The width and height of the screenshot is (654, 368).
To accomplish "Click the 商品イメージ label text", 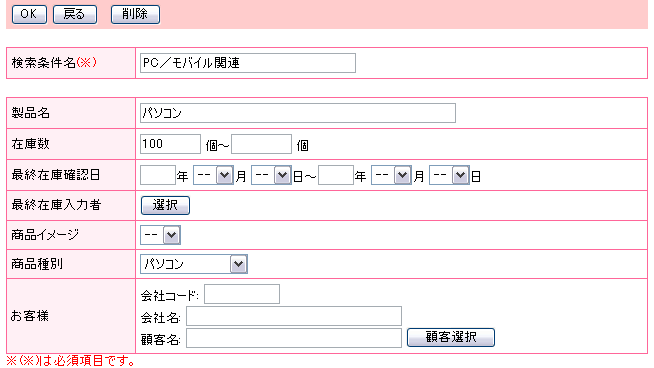I will (45, 235).
